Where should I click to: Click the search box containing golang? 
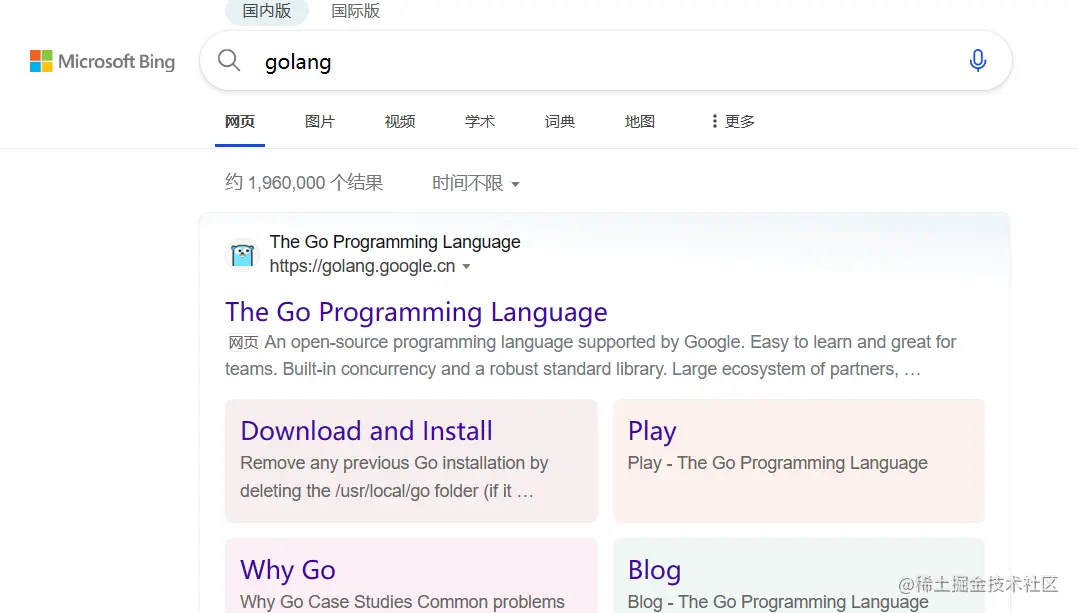[600, 61]
